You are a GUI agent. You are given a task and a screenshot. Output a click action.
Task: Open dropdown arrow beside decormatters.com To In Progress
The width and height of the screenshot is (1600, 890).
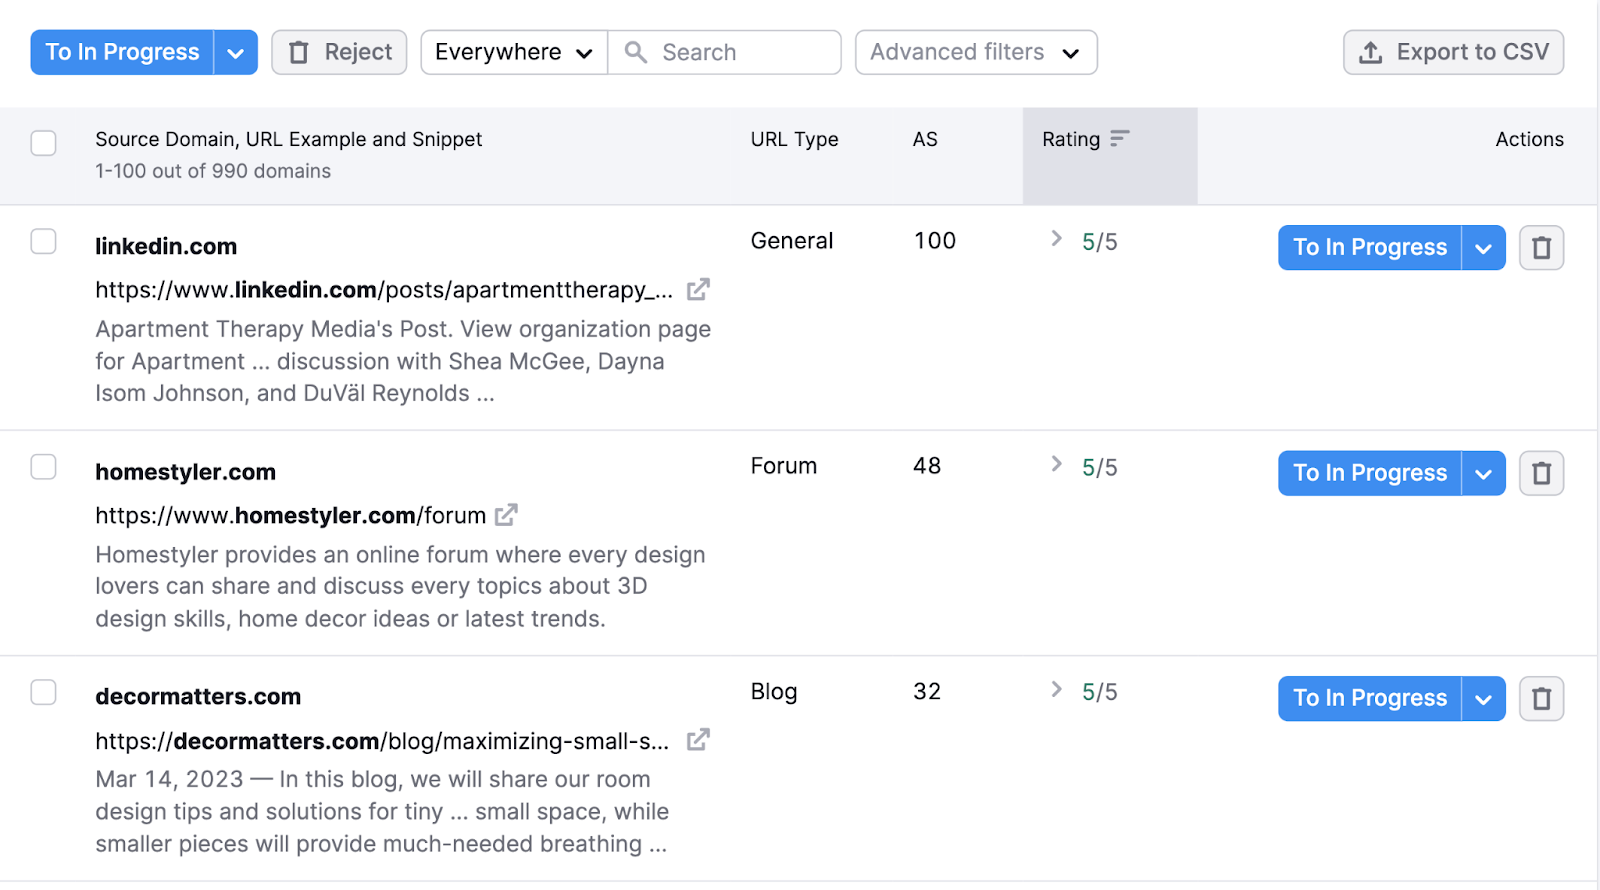click(x=1484, y=698)
